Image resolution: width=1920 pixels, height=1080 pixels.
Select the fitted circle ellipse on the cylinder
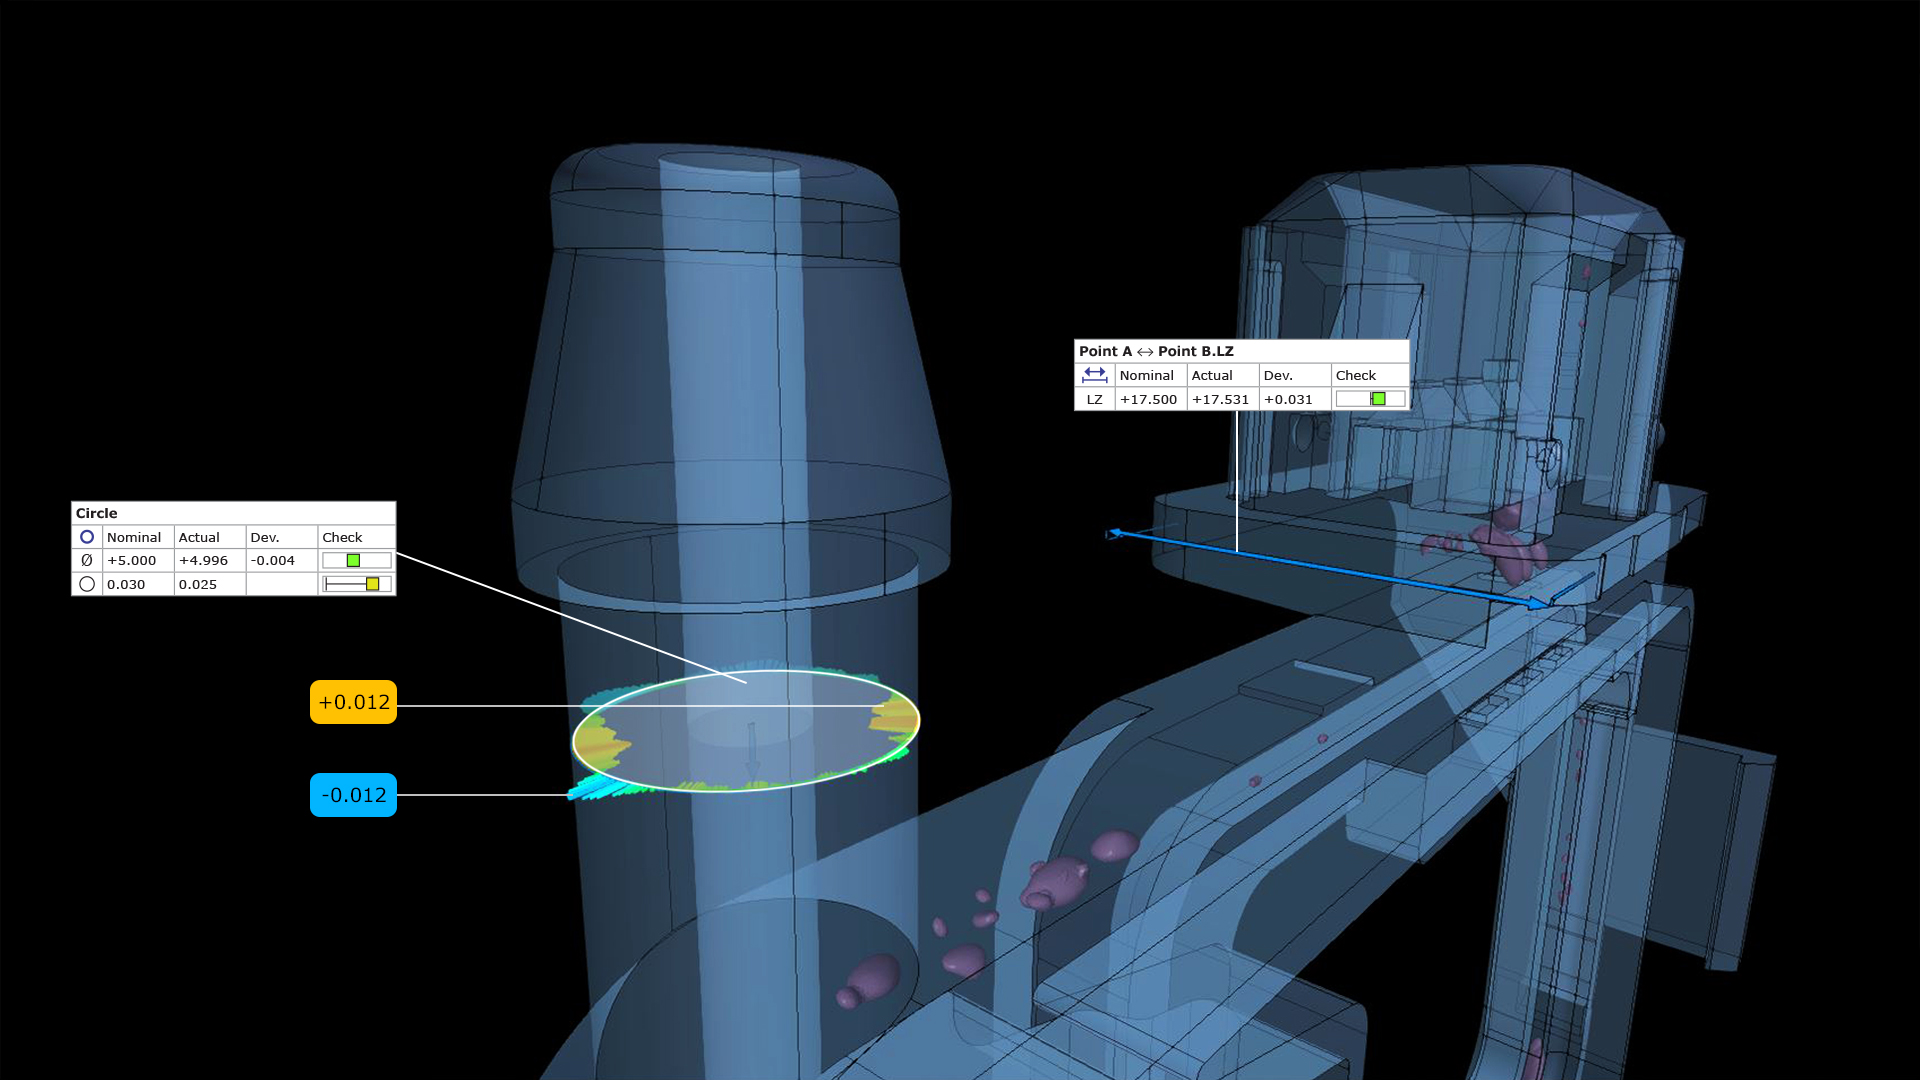click(746, 730)
